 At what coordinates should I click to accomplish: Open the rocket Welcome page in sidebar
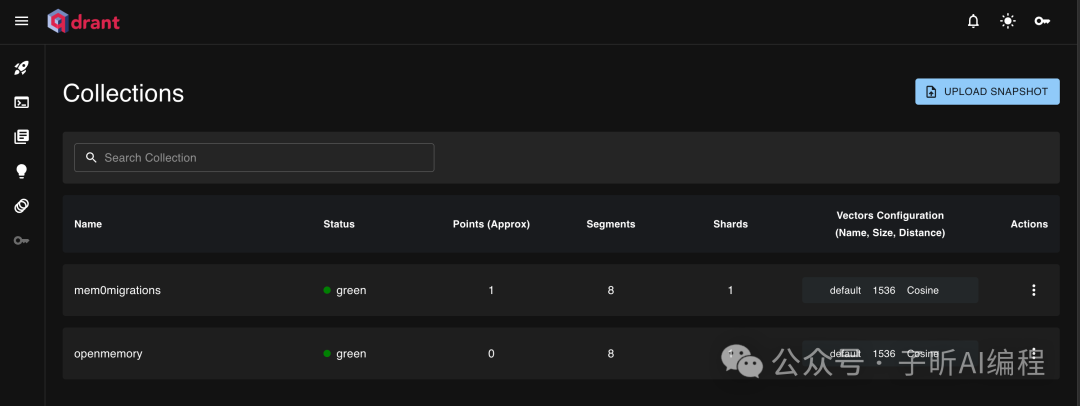point(21,68)
